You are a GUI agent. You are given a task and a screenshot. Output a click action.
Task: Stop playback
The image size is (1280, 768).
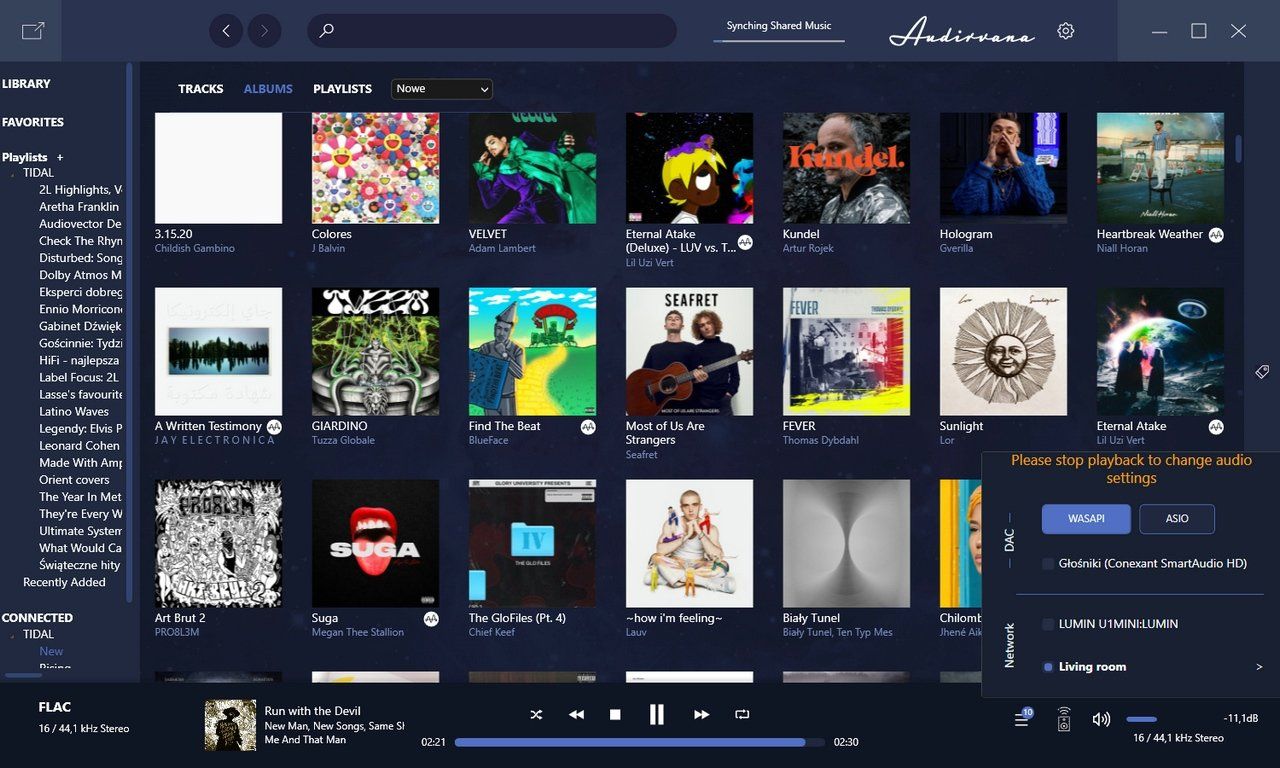(615, 715)
